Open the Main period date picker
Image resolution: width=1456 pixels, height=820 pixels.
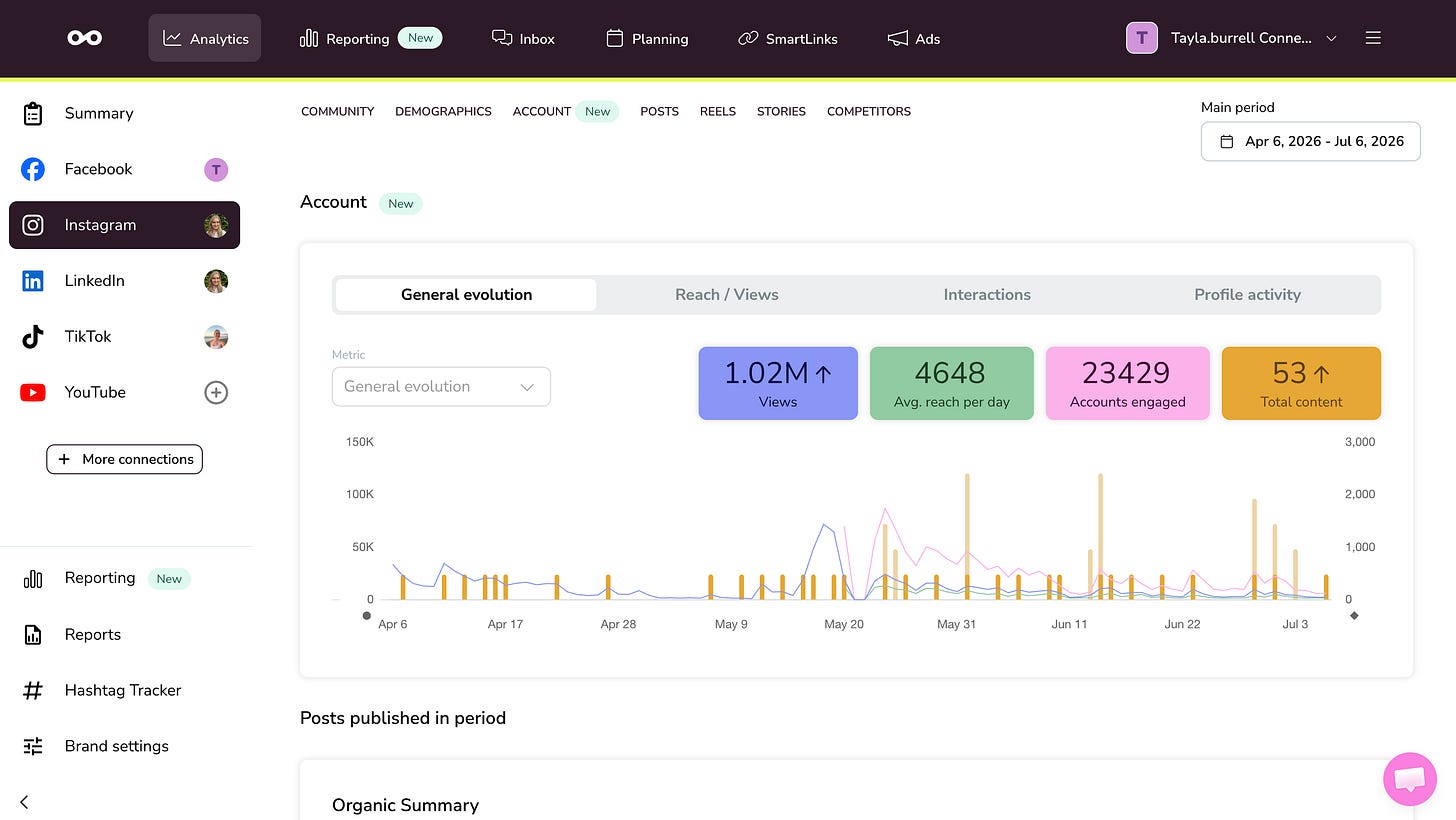click(x=1310, y=141)
